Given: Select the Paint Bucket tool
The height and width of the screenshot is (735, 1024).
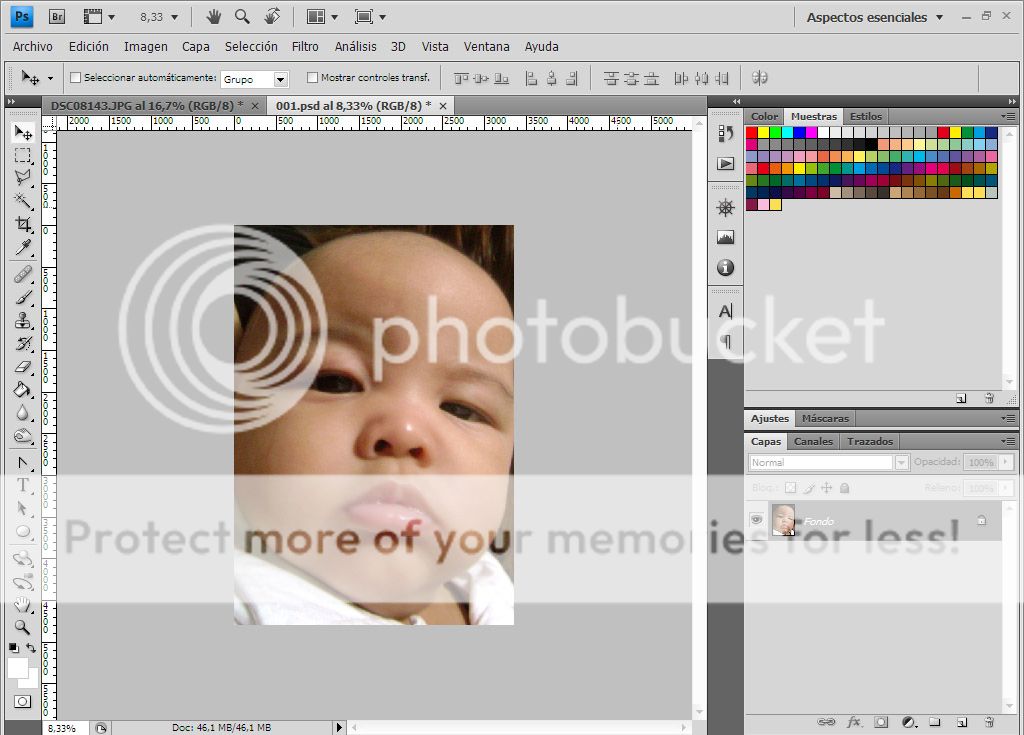Looking at the screenshot, I should pos(23,390).
